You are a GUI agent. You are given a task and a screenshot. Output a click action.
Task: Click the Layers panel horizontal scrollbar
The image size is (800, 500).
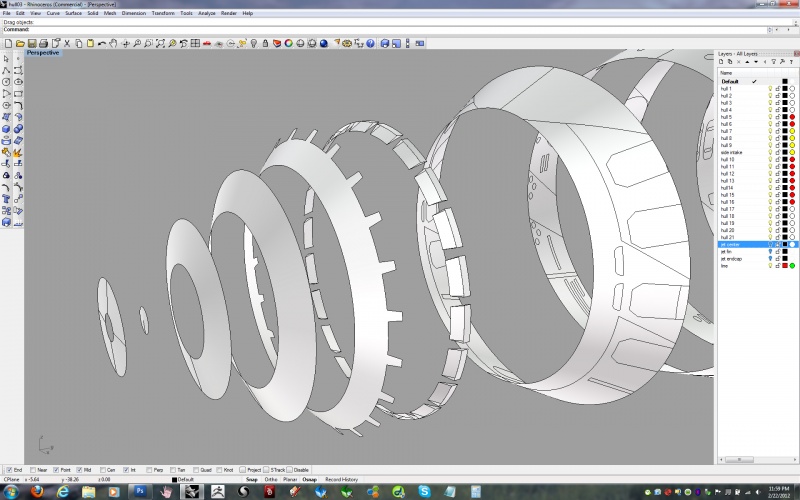[756, 460]
